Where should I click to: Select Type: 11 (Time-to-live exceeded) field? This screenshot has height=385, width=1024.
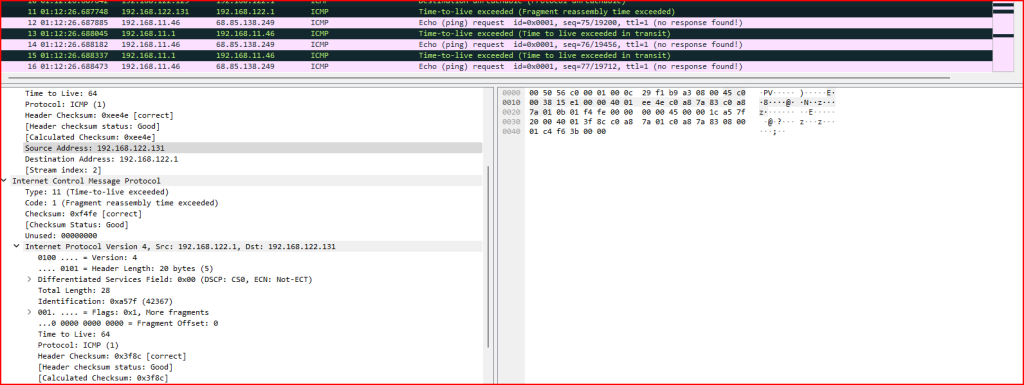tap(97, 192)
